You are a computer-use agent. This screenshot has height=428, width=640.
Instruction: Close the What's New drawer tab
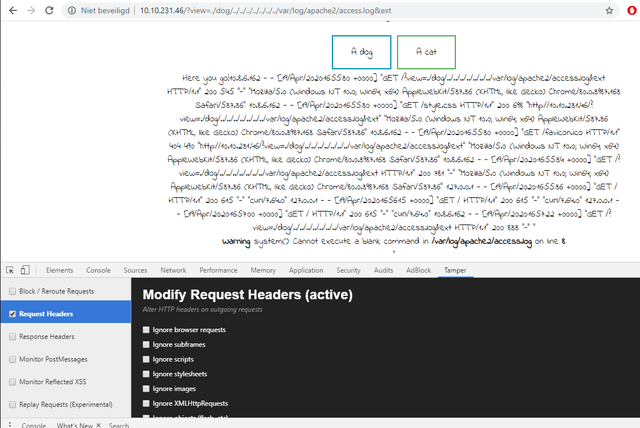coord(98,425)
